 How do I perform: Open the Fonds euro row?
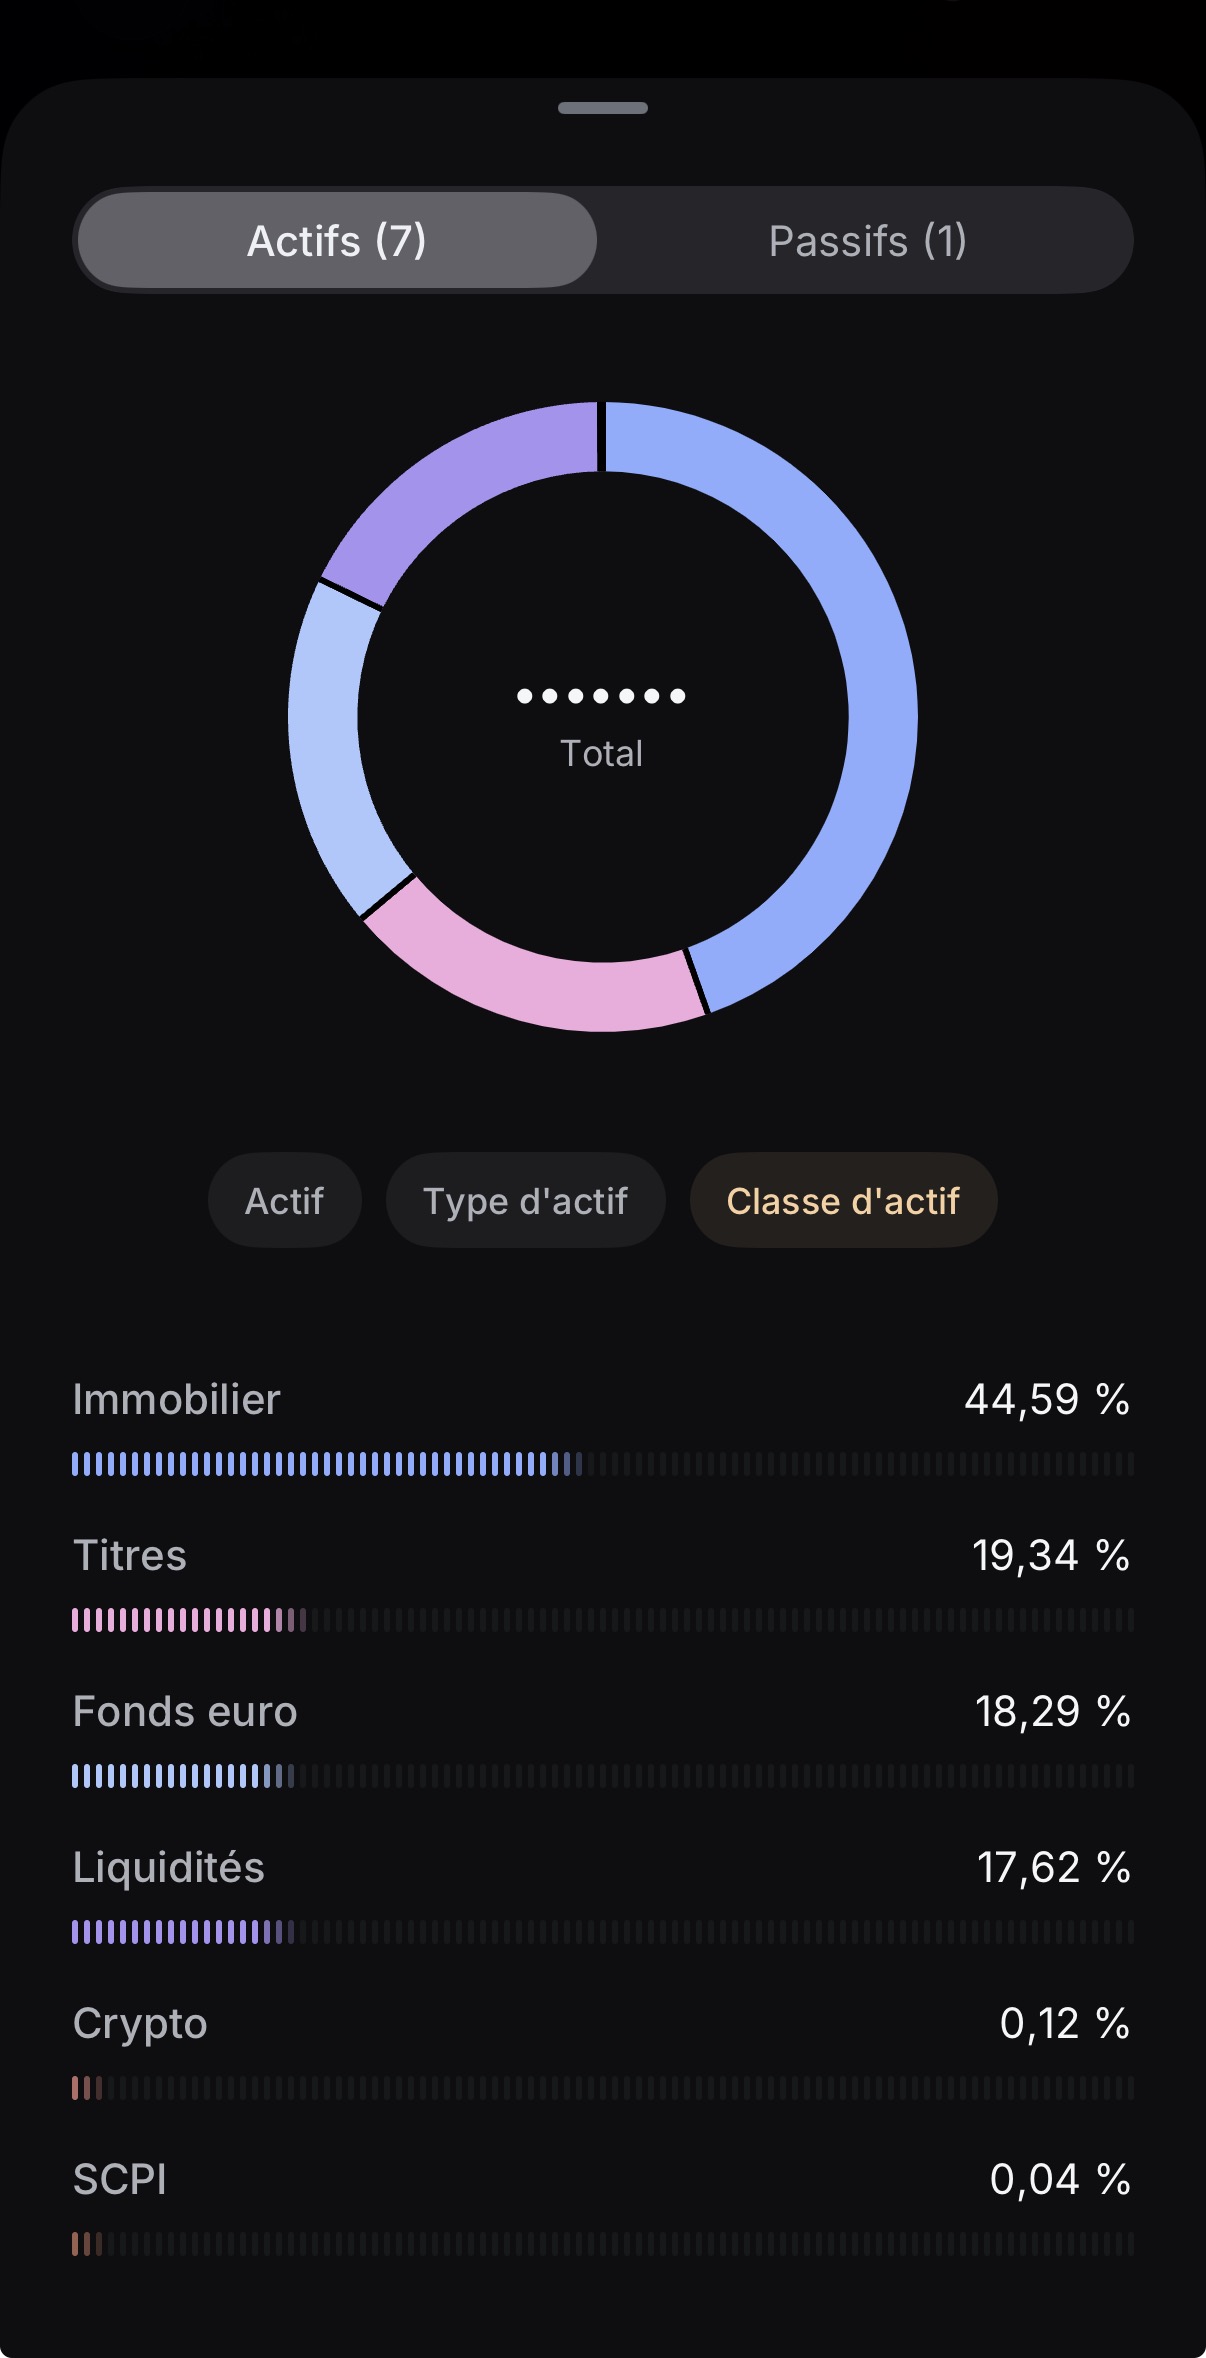tap(602, 1738)
